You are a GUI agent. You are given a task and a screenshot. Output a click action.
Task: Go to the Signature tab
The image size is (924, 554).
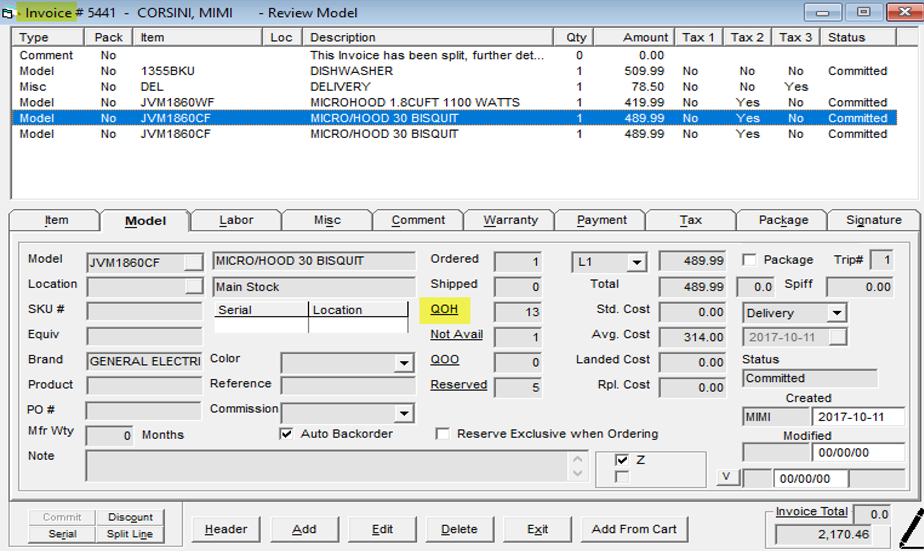coord(874,220)
